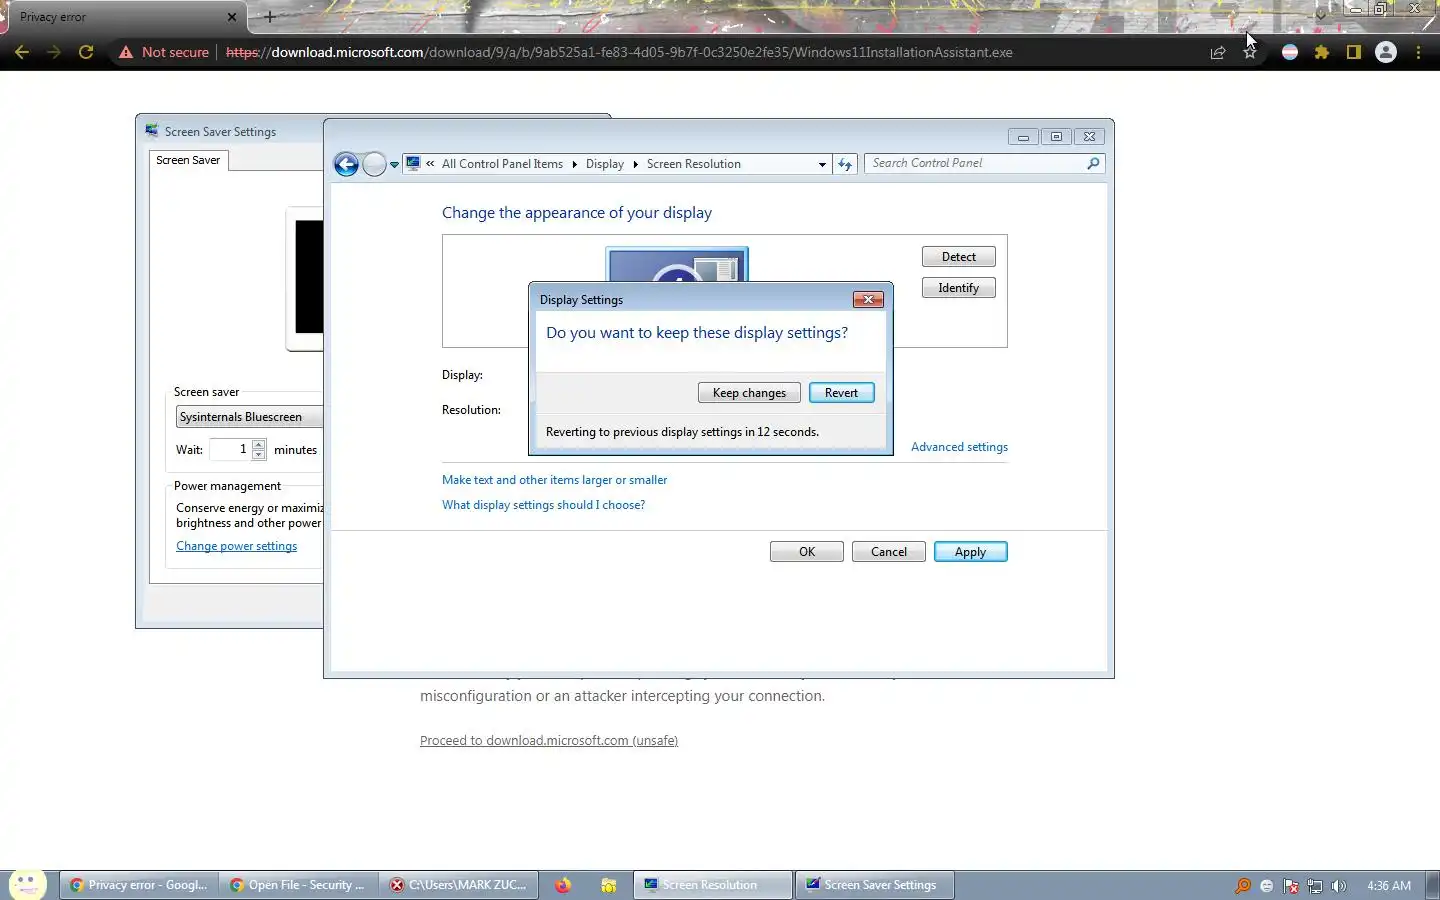
Task: Click the address bar URL
Action: click(619, 52)
